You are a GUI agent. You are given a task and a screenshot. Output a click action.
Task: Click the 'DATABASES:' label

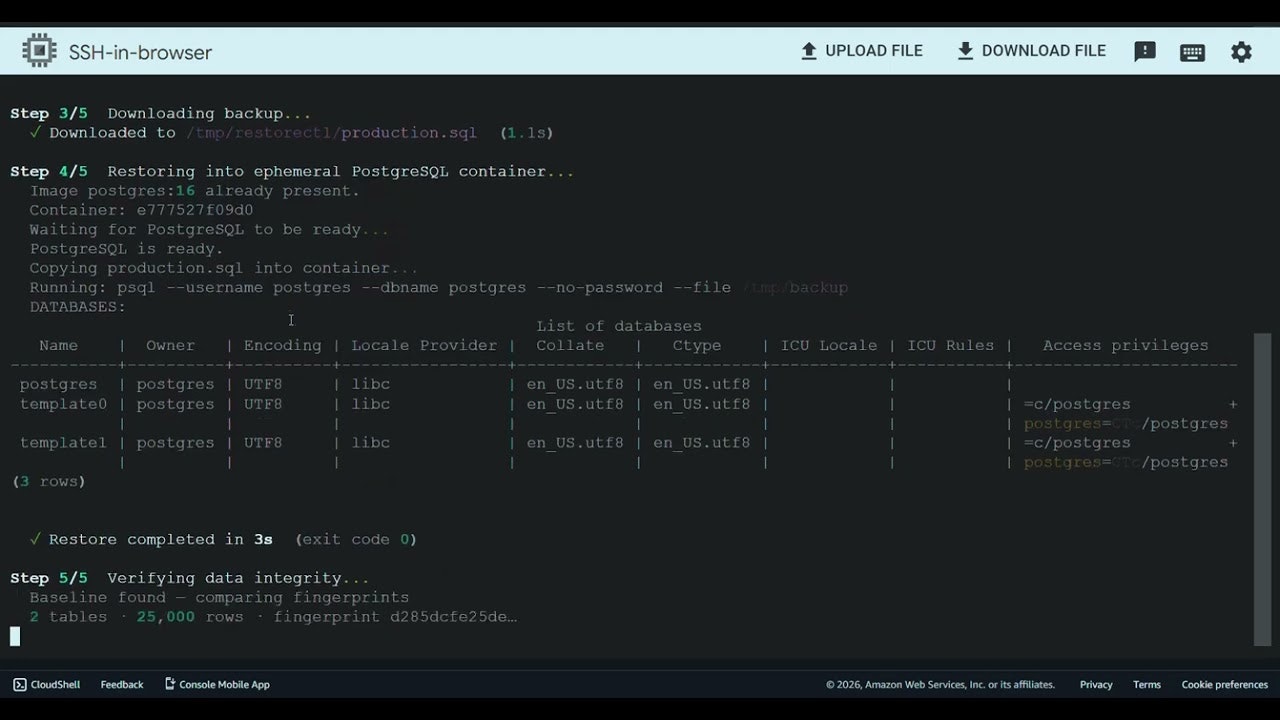(78, 307)
